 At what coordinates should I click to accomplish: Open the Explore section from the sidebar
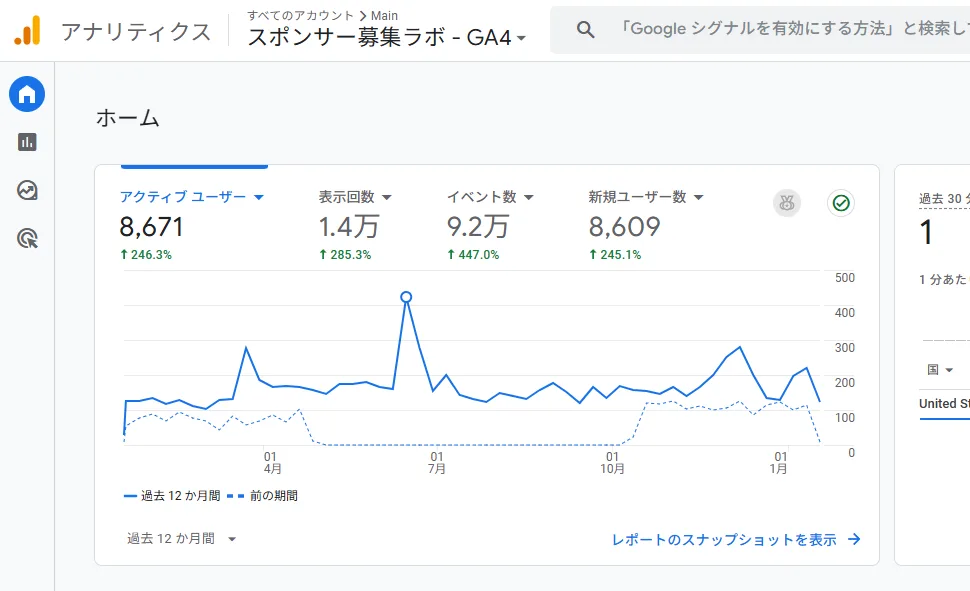point(26,189)
